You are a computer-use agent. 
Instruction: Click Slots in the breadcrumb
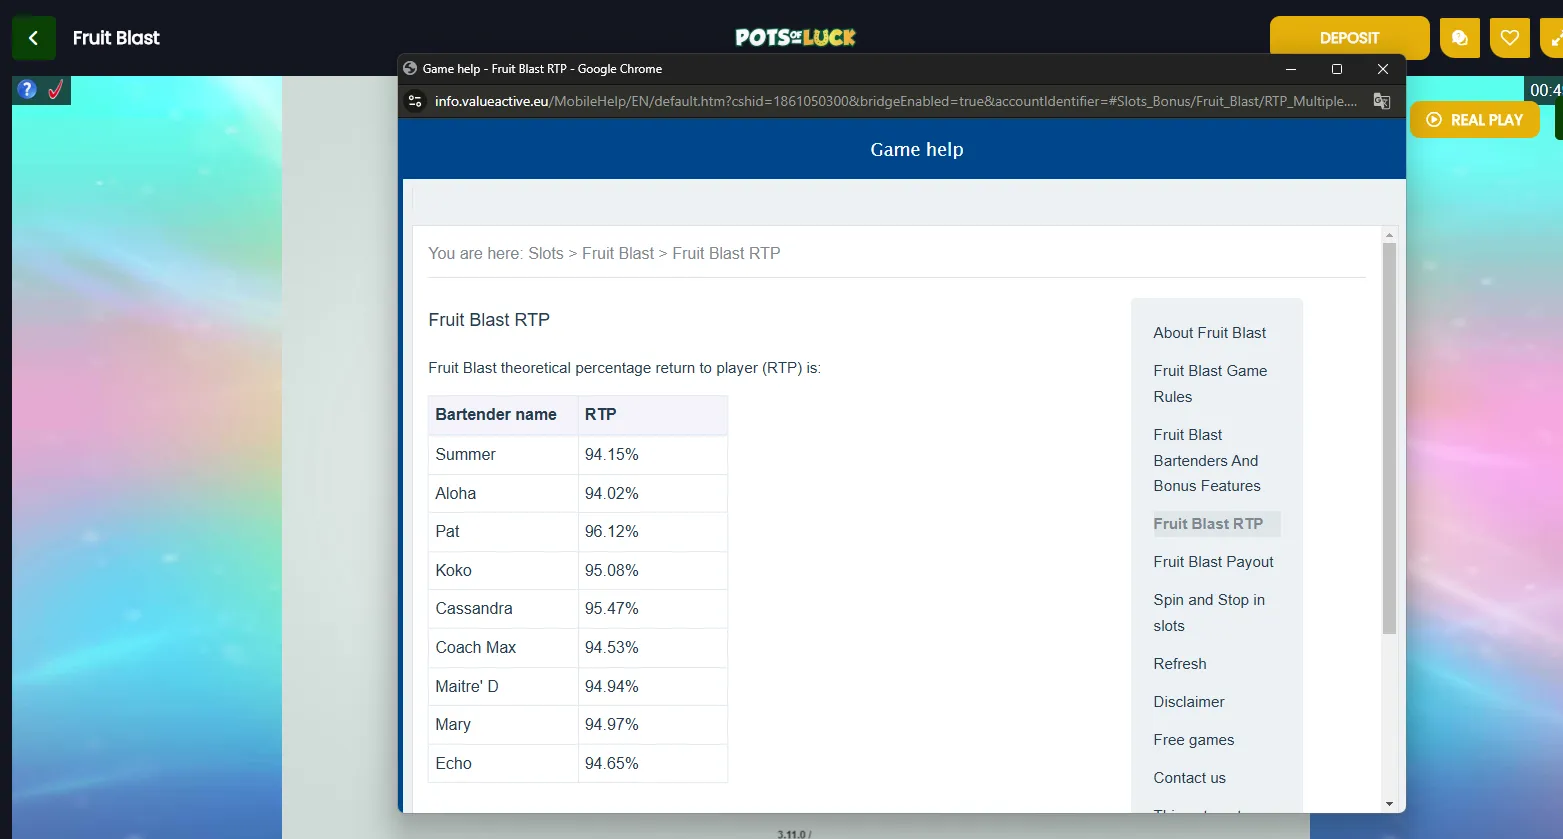tap(546, 254)
